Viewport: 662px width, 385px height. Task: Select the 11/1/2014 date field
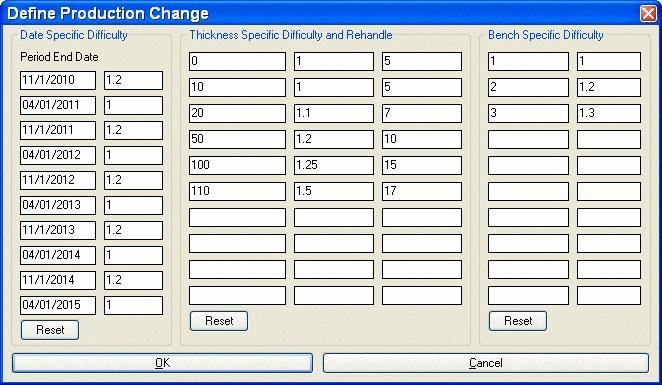click(x=58, y=280)
